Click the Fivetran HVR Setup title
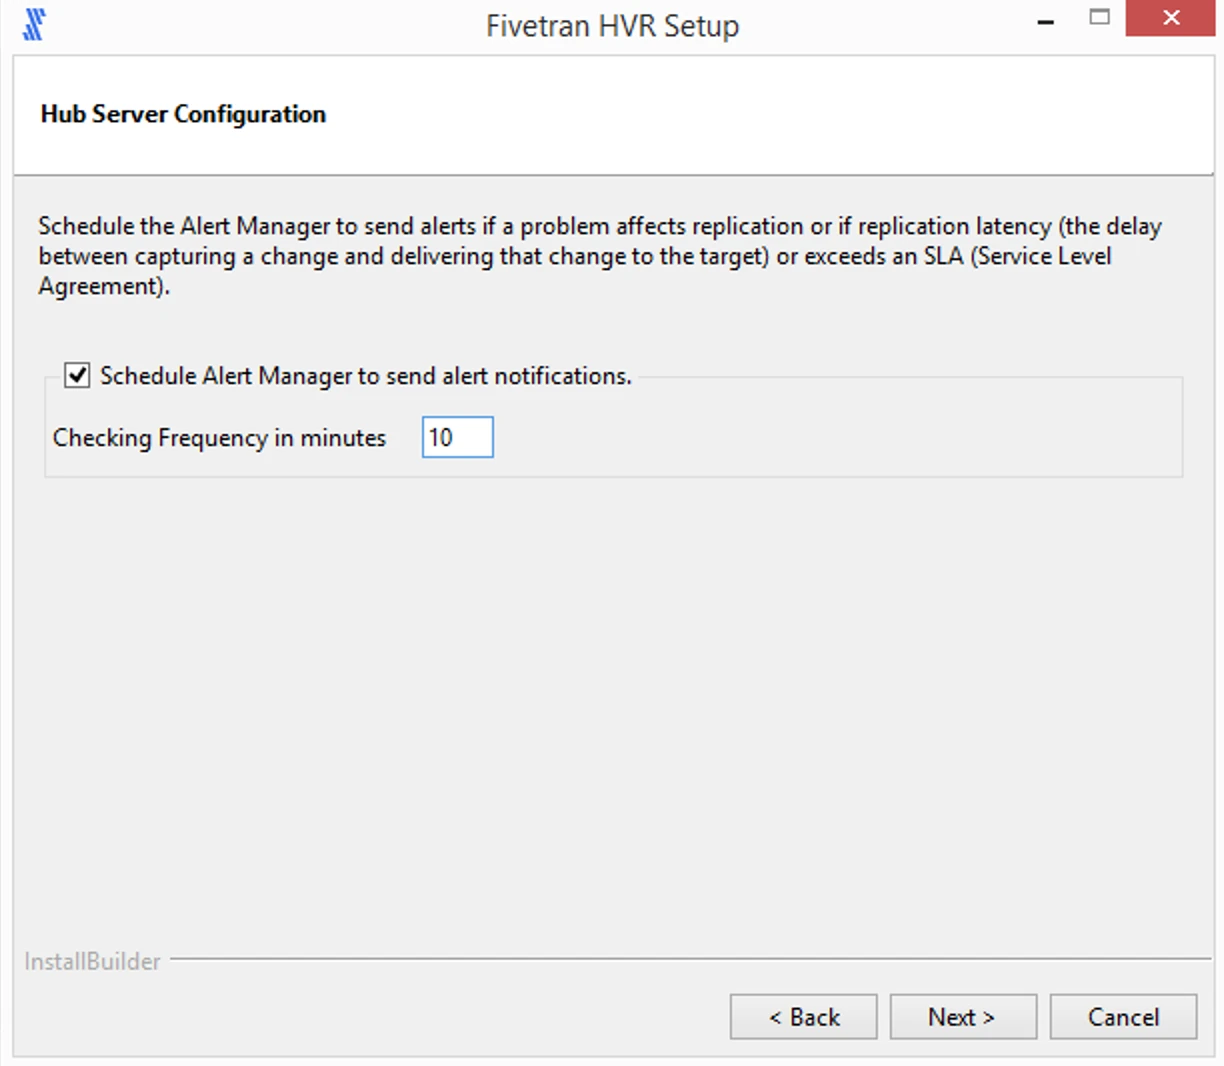This screenshot has height=1066, width=1224. 612,25
